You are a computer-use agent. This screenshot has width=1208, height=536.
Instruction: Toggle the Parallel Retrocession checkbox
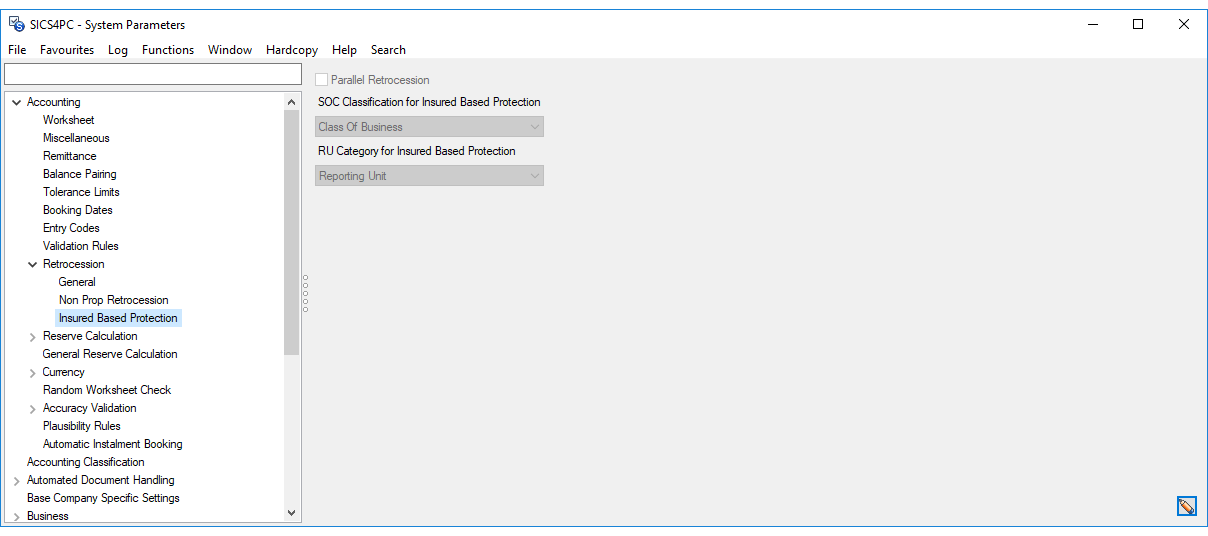[x=322, y=80]
